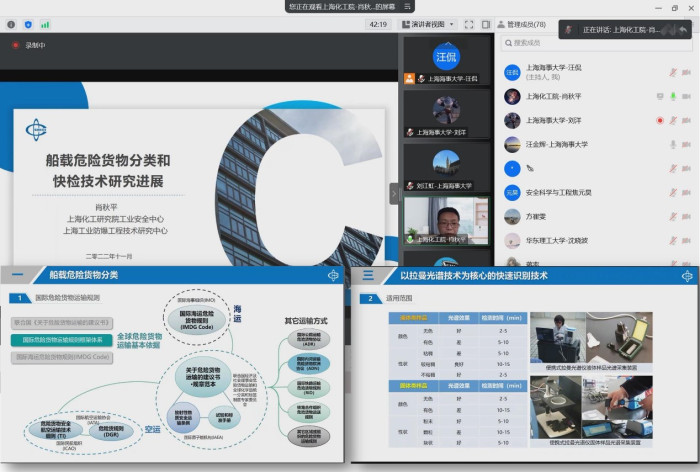Click the 国际危险货物运输规则 section label
700x472 pixels.
(x=67, y=298)
